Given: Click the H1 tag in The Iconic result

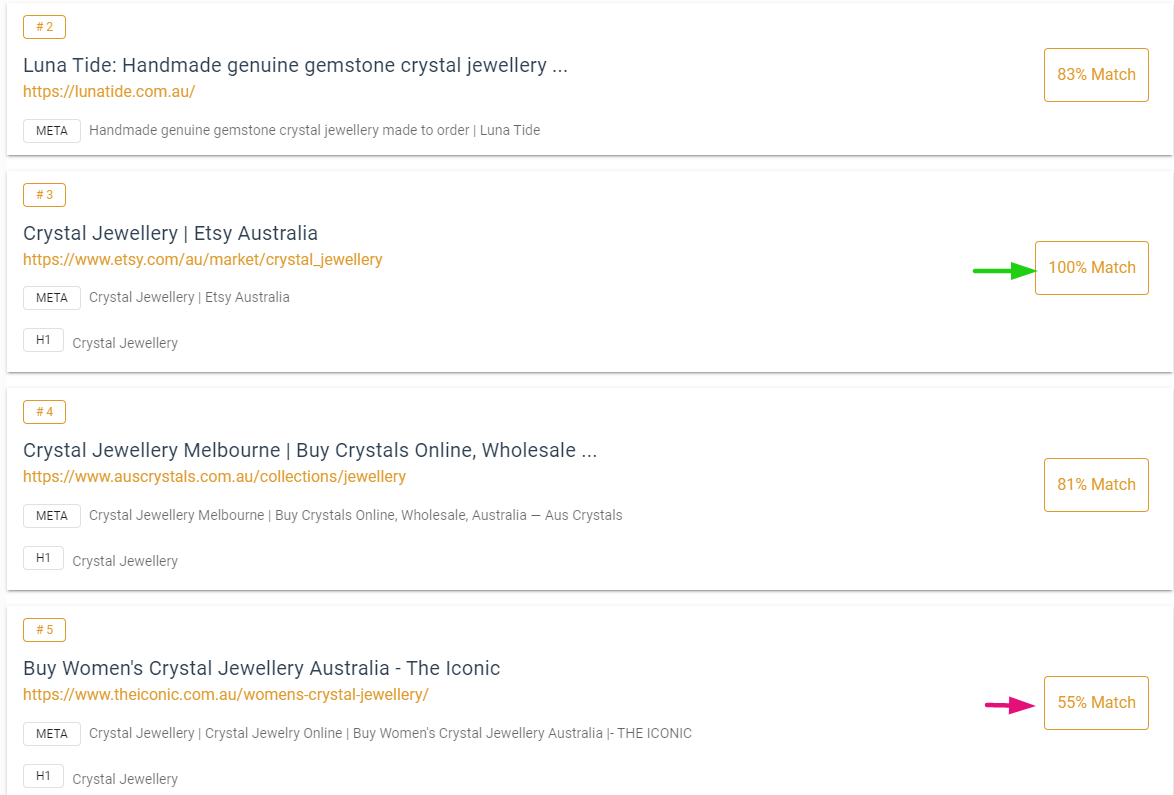Looking at the screenshot, I should [43, 776].
